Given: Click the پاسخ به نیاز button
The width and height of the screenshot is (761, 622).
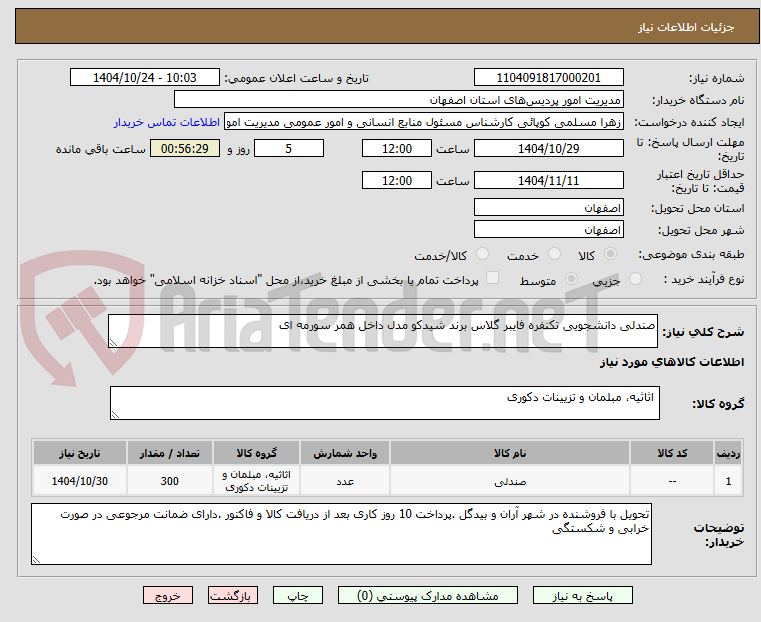Looking at the screenshot, I should [582, 595].
